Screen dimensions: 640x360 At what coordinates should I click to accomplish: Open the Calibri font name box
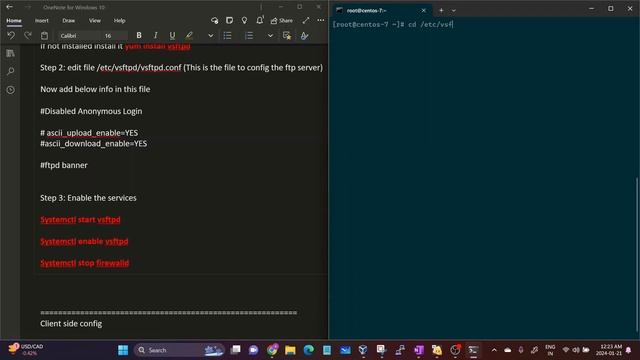pos(78,36)
